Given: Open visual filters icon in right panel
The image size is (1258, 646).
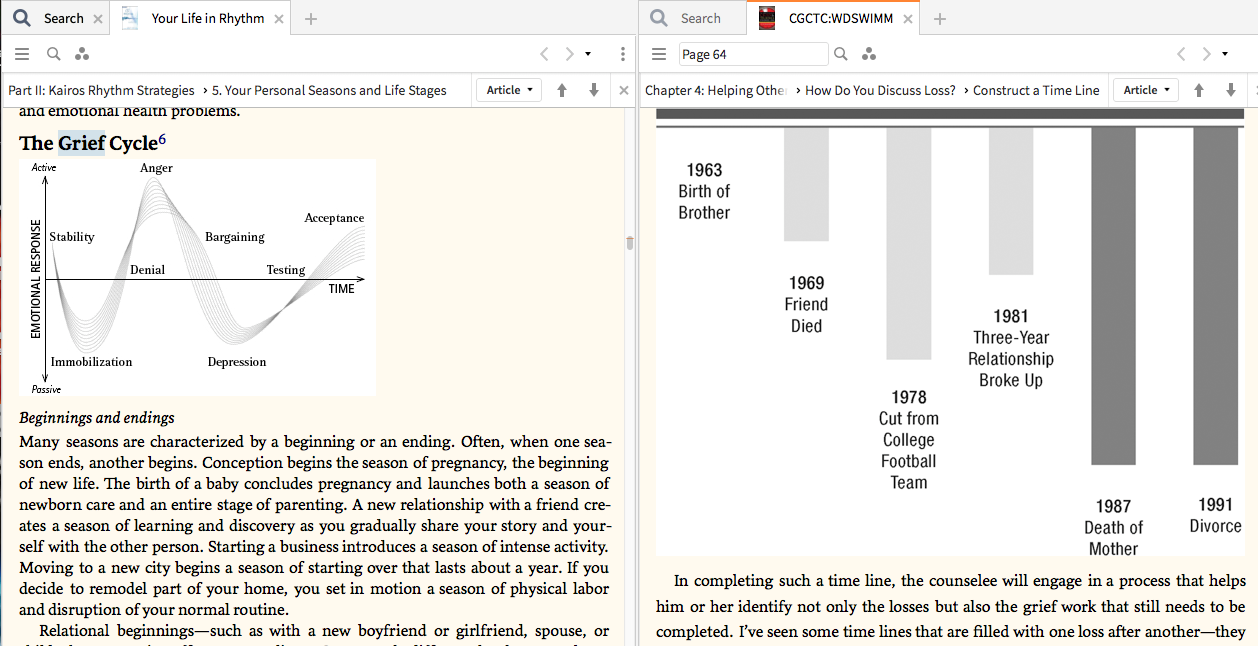Looking at the screenshot, I should tap(870, 54).
